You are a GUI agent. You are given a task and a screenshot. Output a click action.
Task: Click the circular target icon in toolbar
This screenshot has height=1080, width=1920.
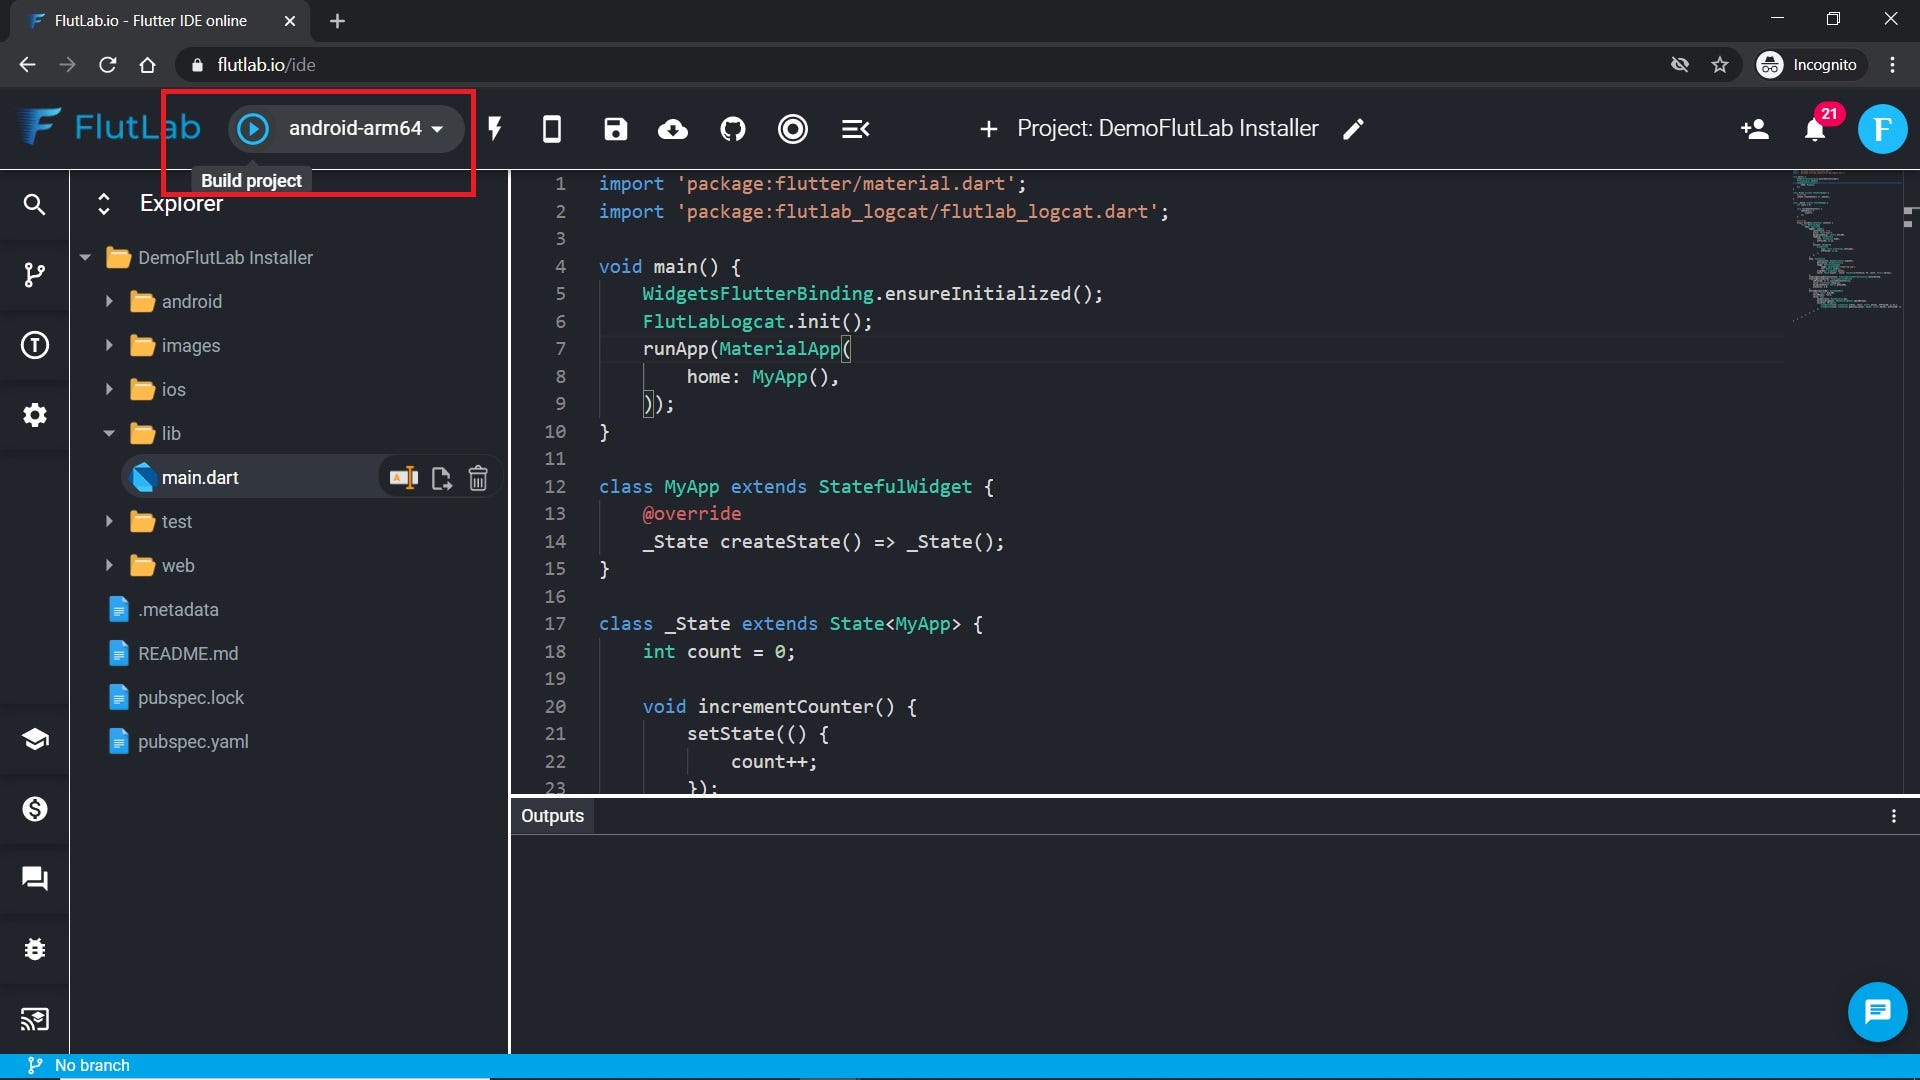pos(793,129)
